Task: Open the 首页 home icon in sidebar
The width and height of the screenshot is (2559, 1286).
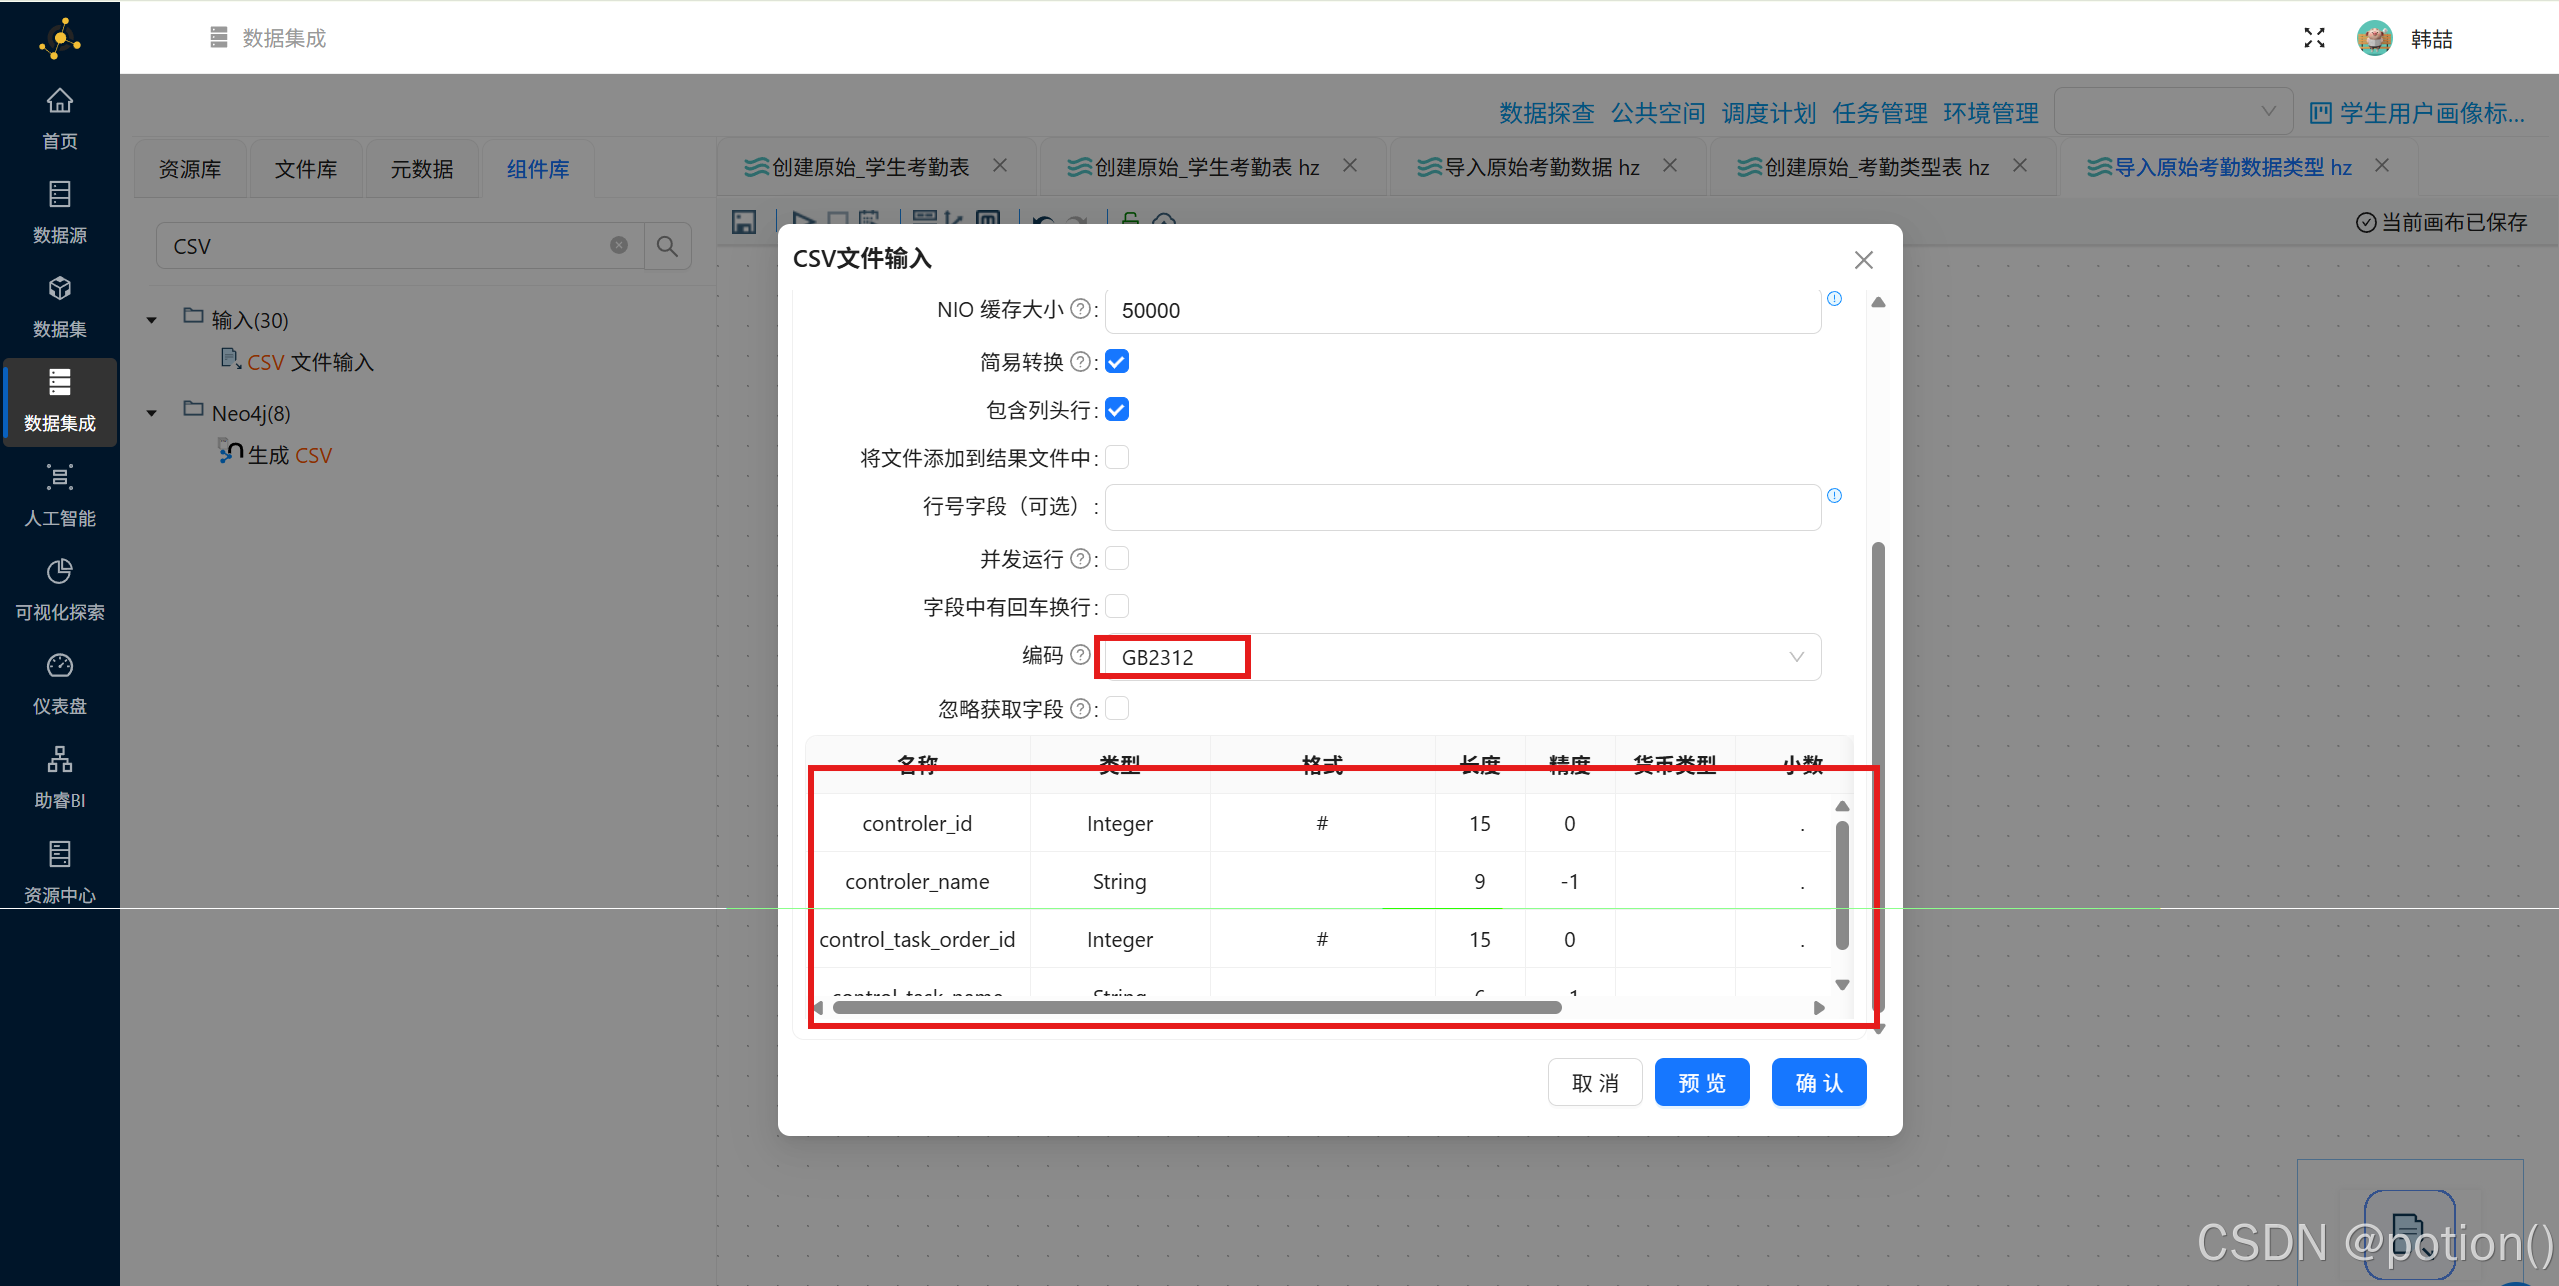Action: 60,101
